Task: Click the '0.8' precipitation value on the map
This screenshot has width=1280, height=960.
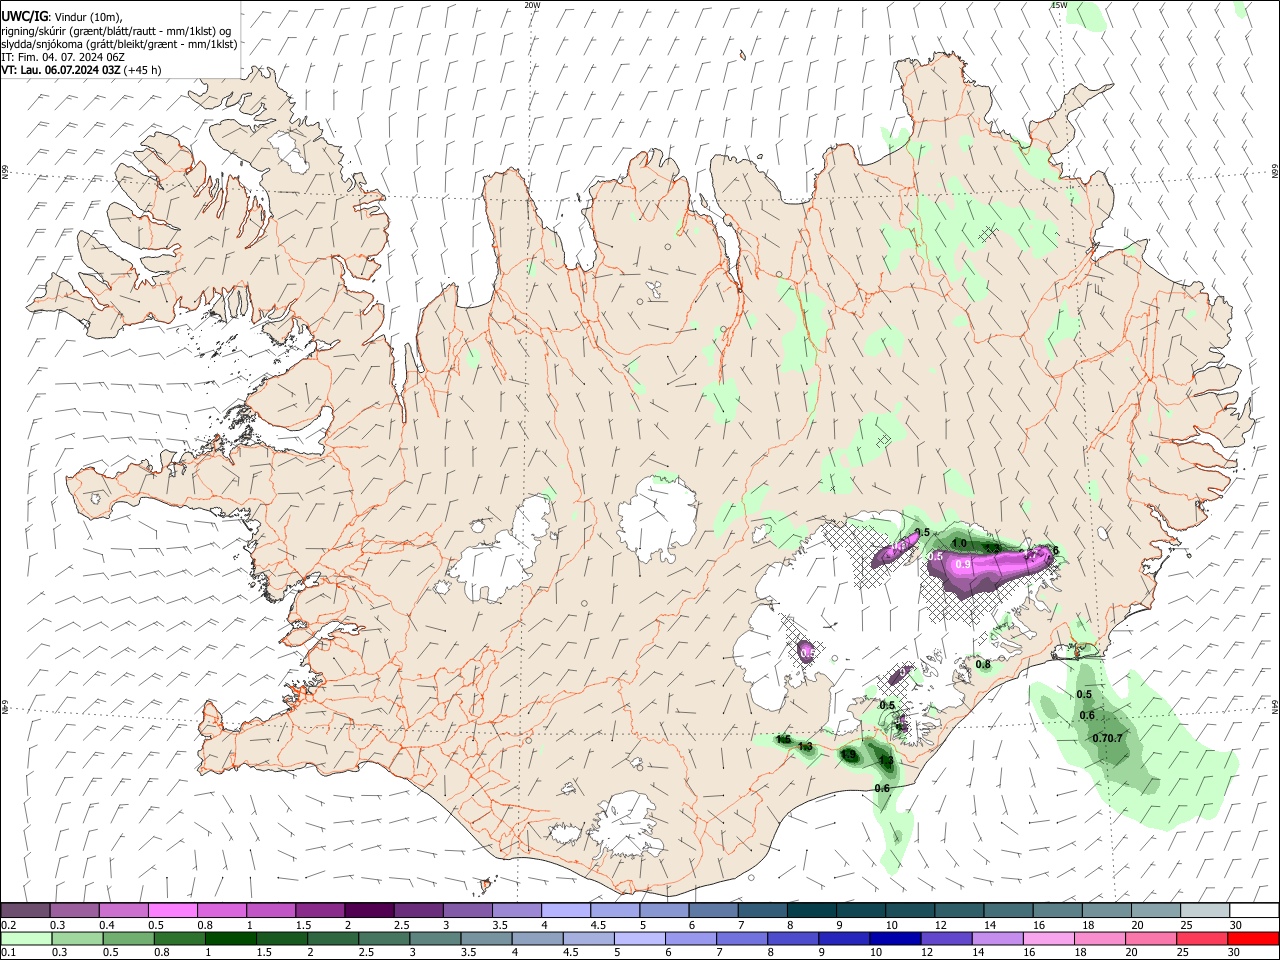Action: pyautogui.click(x=983, y=664)
